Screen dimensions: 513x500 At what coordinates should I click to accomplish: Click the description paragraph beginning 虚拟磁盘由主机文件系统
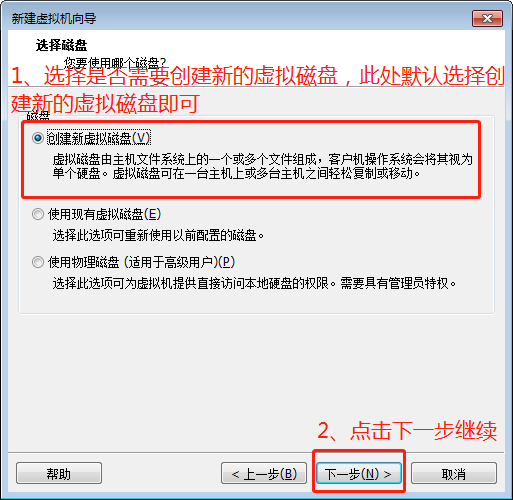click(263, 166)
